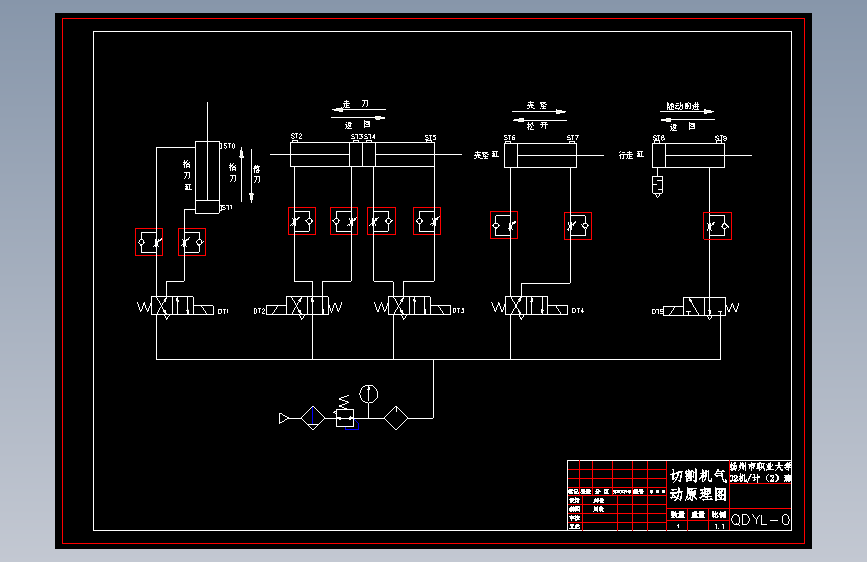Select the double-rod 走刀 cylinder body
The width and height of the screenshot is (867, 562).
[x=362, y=154]
